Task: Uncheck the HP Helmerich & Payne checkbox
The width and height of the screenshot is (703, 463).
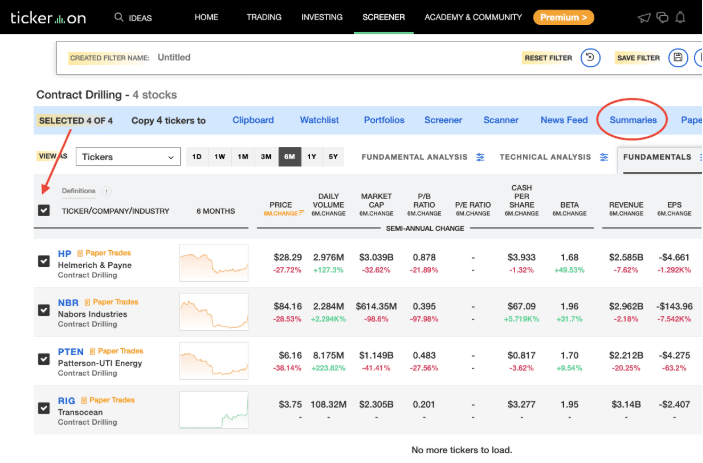Action: tap(44, 261)
